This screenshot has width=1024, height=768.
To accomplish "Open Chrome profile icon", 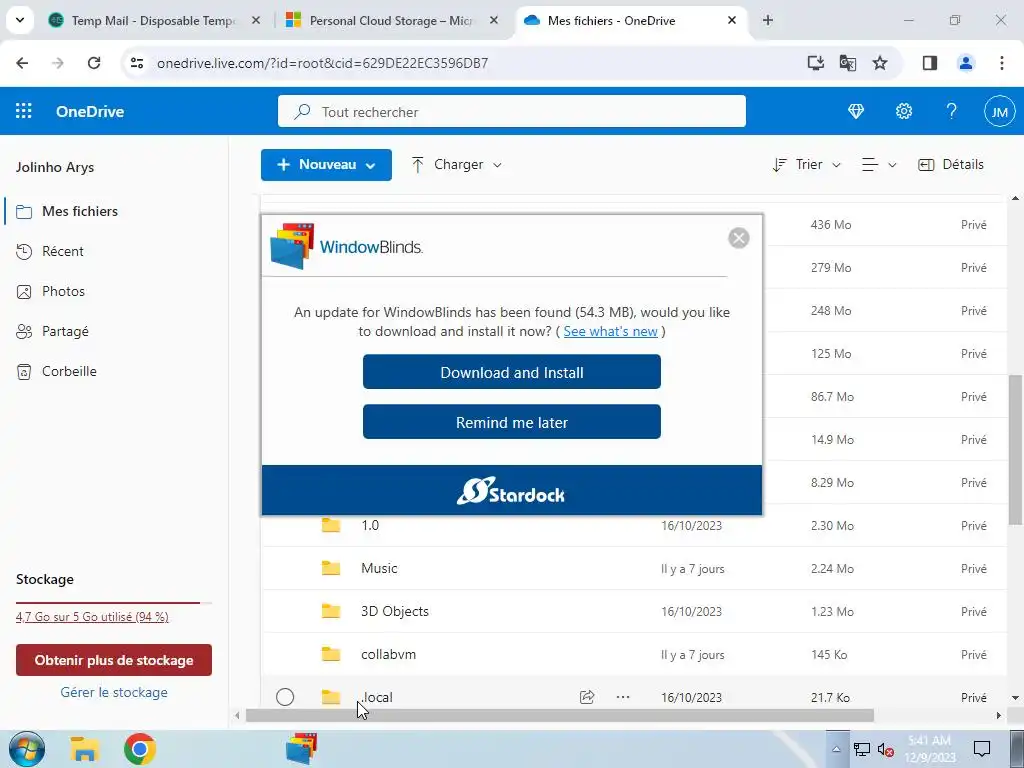I will 966,63.
